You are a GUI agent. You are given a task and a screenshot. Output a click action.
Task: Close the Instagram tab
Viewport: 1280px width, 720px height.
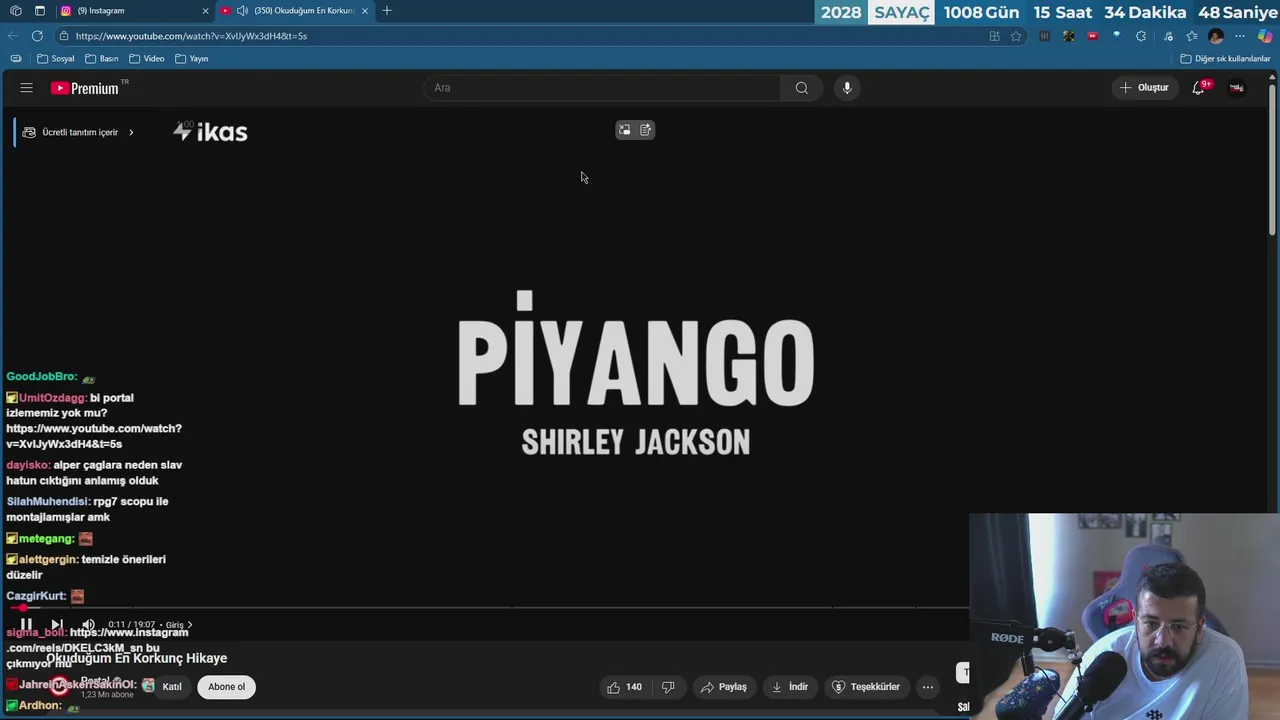[x=205, y=11]
